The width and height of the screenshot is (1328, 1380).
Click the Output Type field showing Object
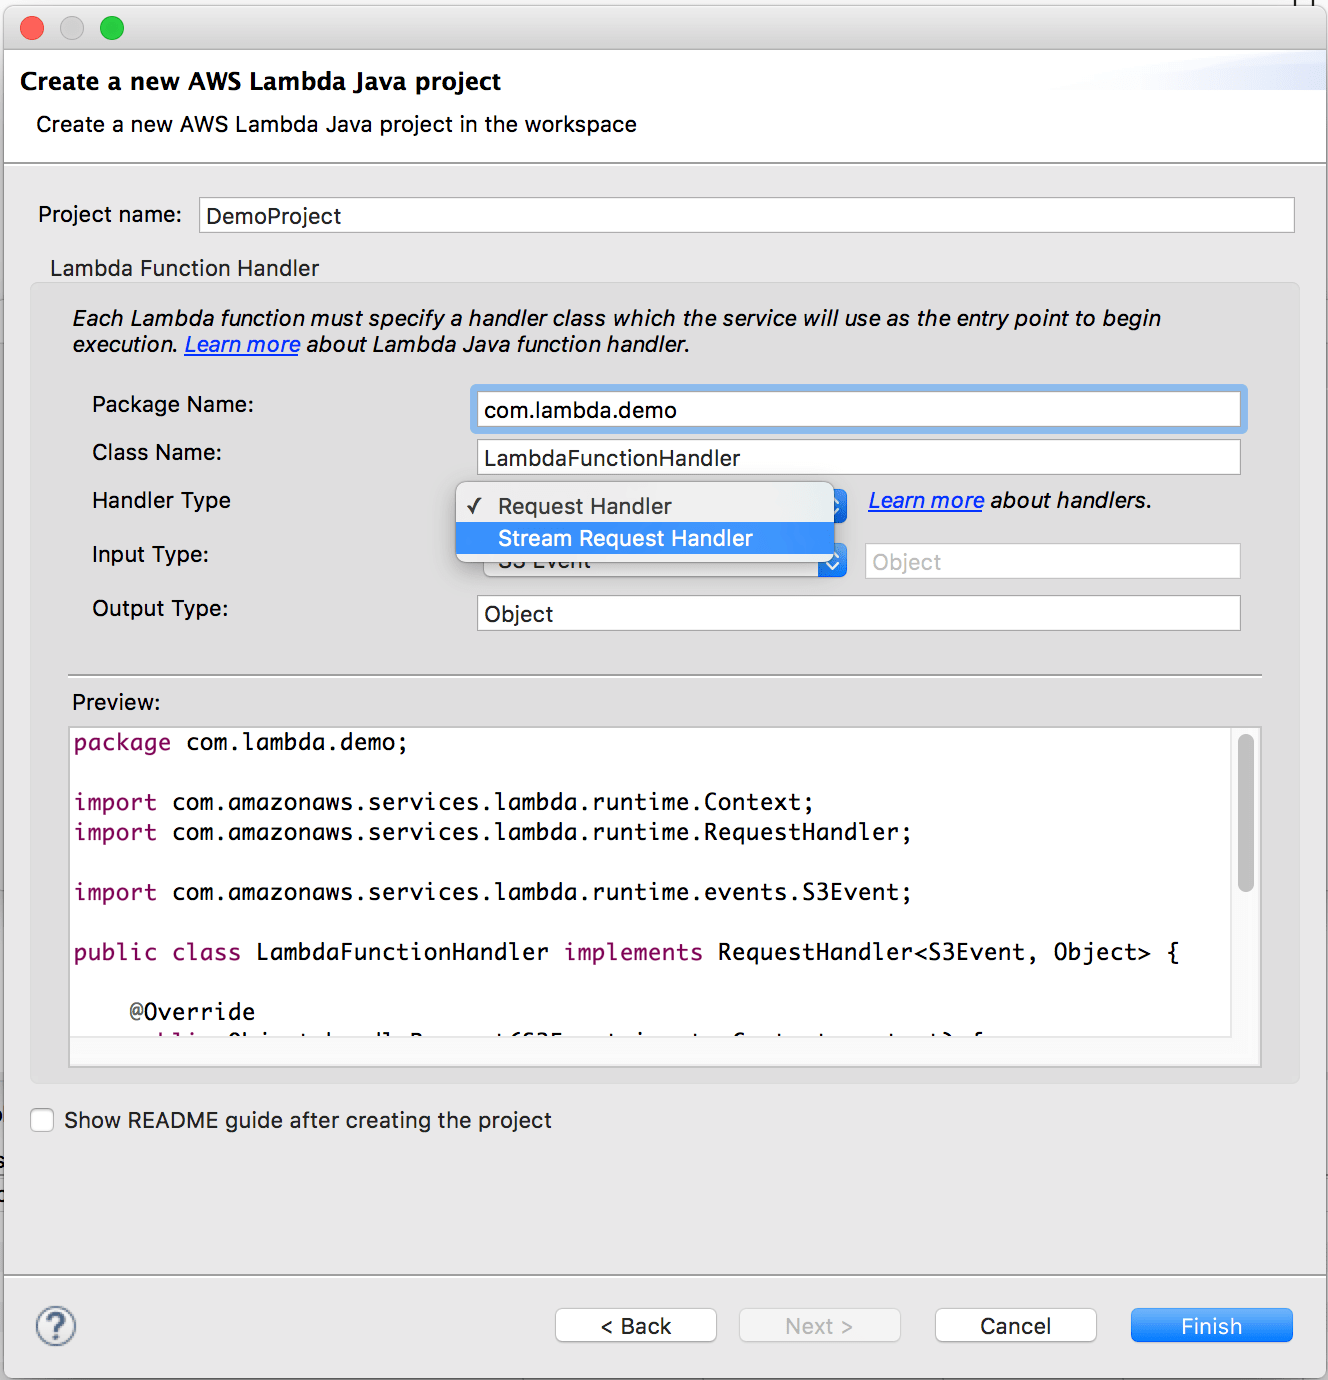click(858, 613)
